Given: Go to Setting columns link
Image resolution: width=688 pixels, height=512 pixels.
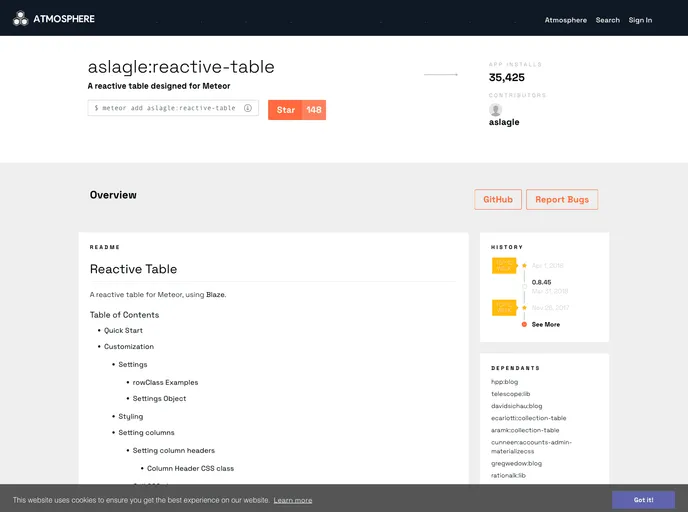Looking at the screenshot, I should click(x=147, y=433).
